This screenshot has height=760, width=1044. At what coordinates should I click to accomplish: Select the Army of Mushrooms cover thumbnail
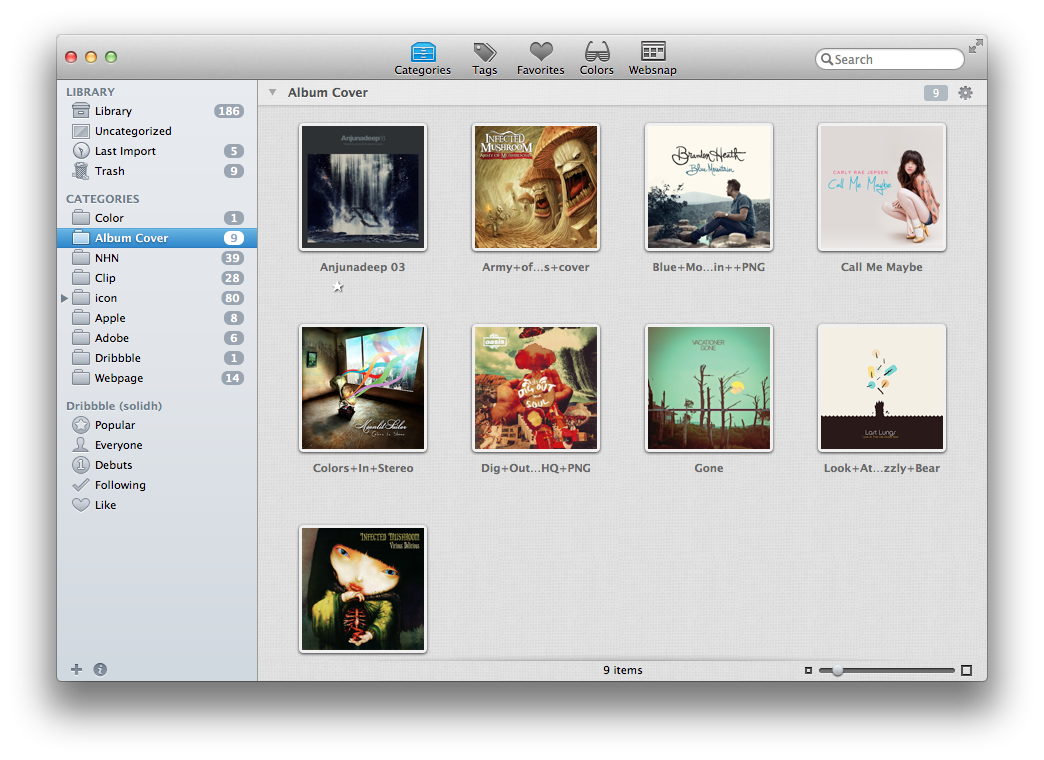(536, 187)
